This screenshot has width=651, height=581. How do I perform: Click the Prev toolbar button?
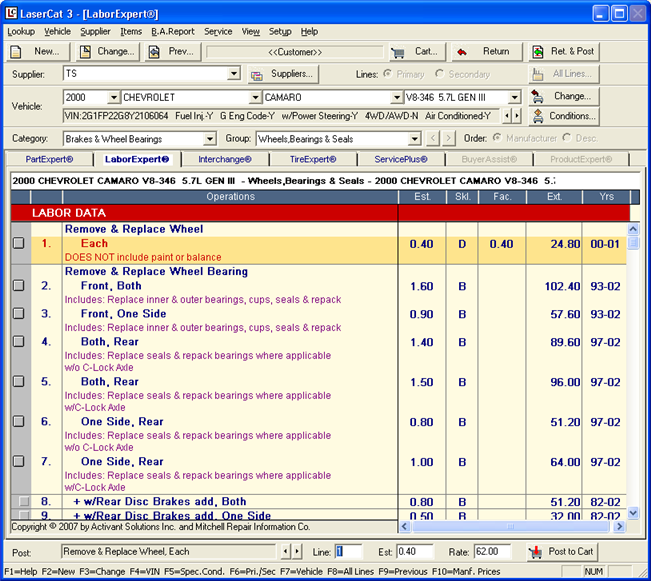pyautogui.click(x=170, y=51)
